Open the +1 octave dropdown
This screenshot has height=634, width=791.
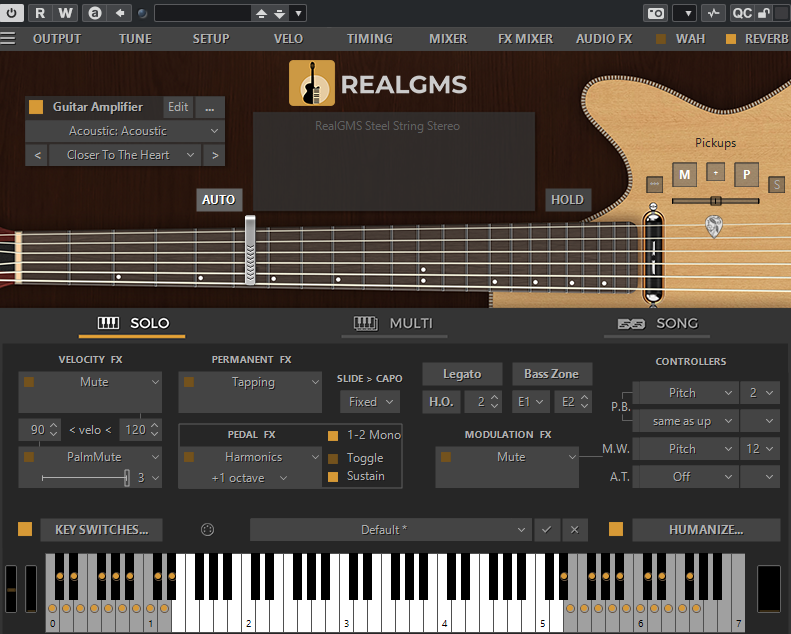249,478
